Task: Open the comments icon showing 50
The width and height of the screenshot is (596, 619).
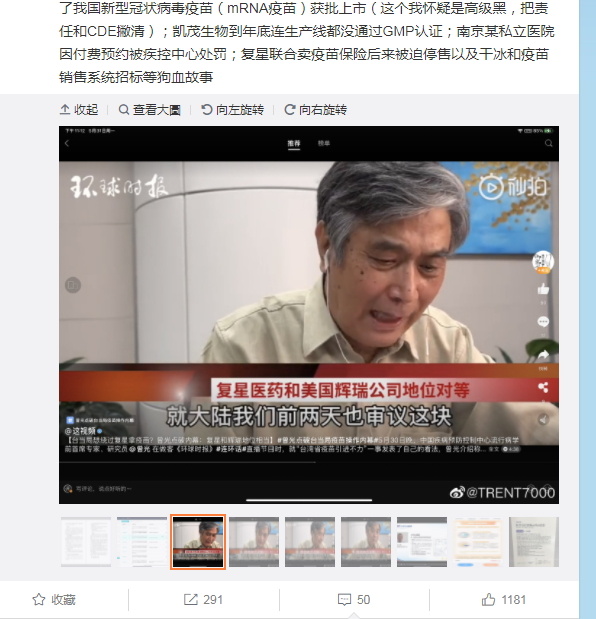Action: click(x=344, y=600)
